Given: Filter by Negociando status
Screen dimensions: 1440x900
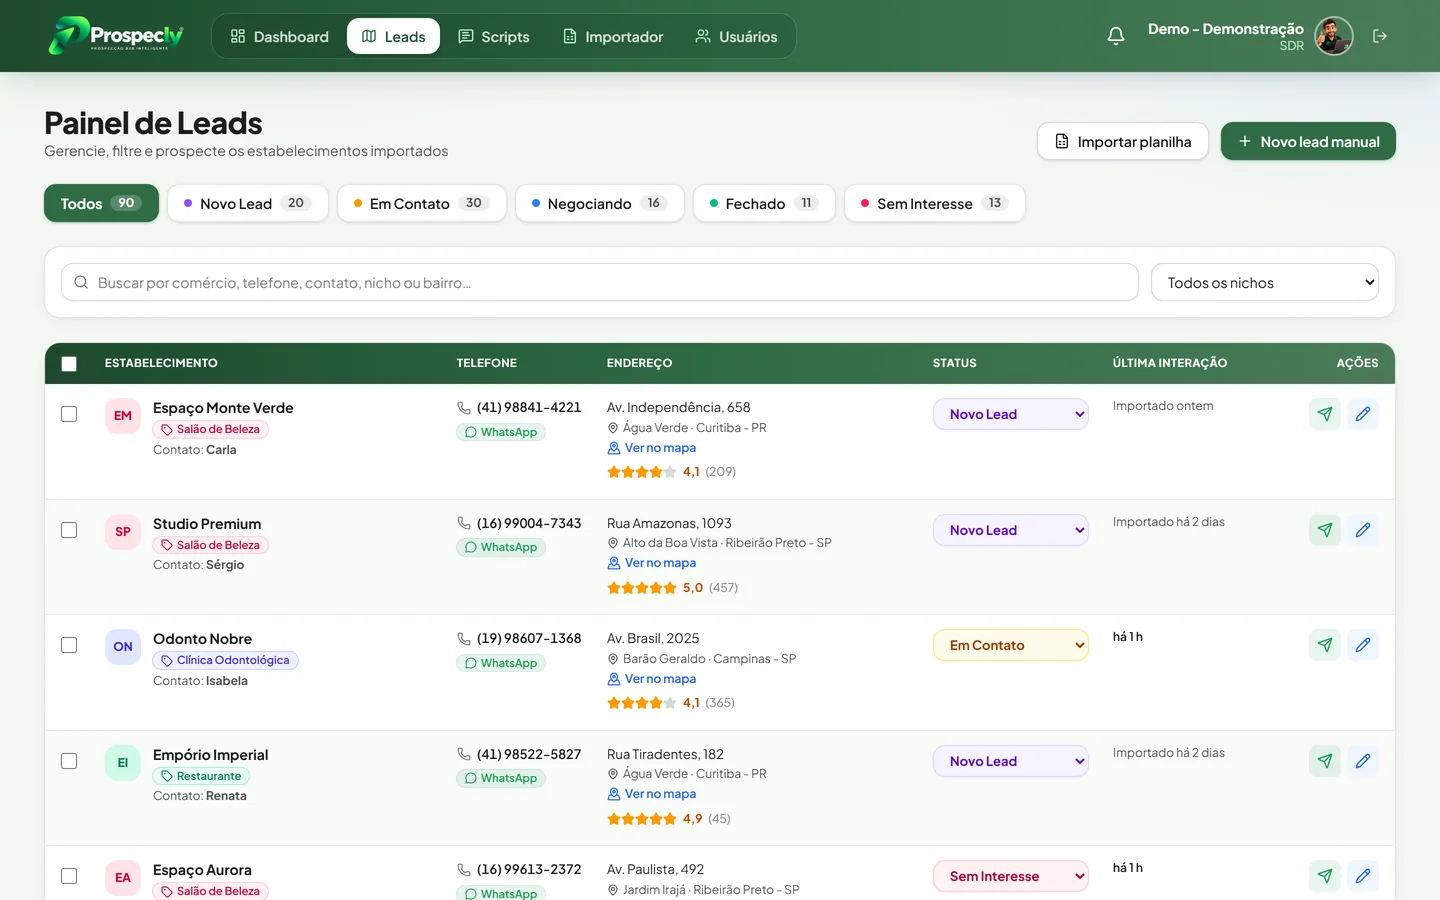Looking at the screenshot, I should pos(600,203).
